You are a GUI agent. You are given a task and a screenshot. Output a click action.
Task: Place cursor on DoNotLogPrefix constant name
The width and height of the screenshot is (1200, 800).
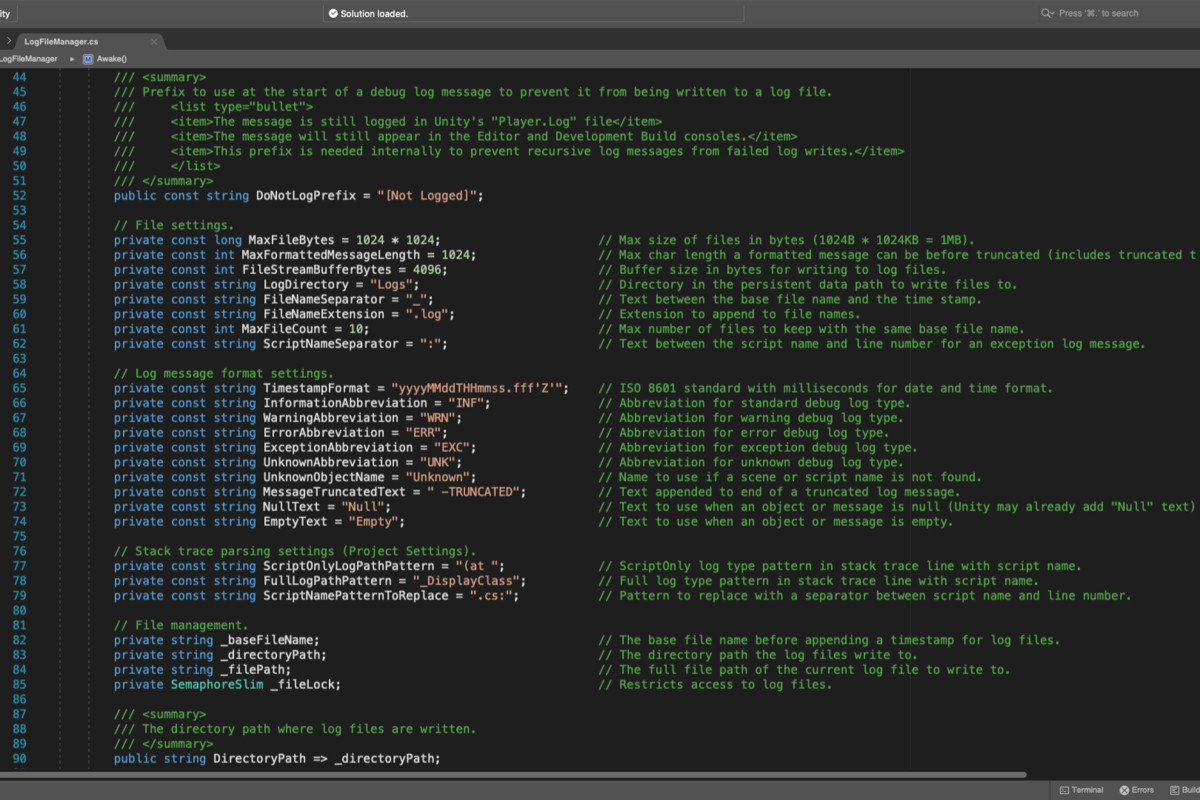[305, 196]
